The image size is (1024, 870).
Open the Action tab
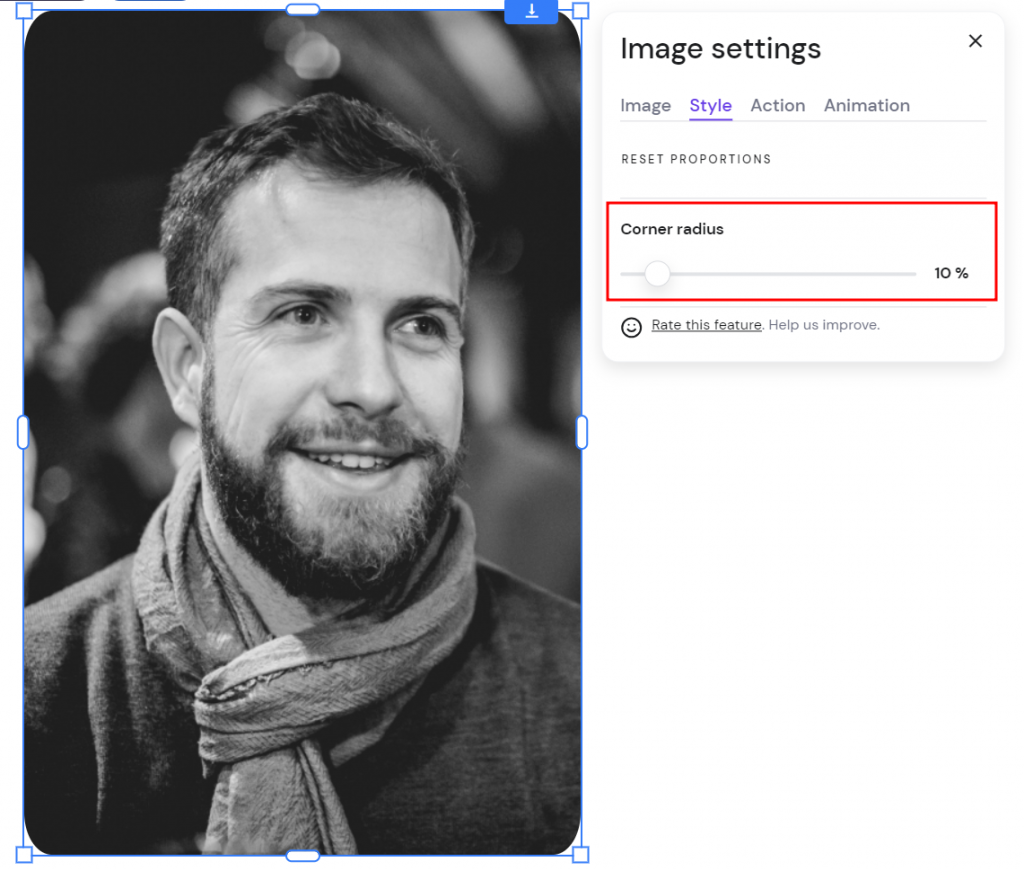pos(778,105)
